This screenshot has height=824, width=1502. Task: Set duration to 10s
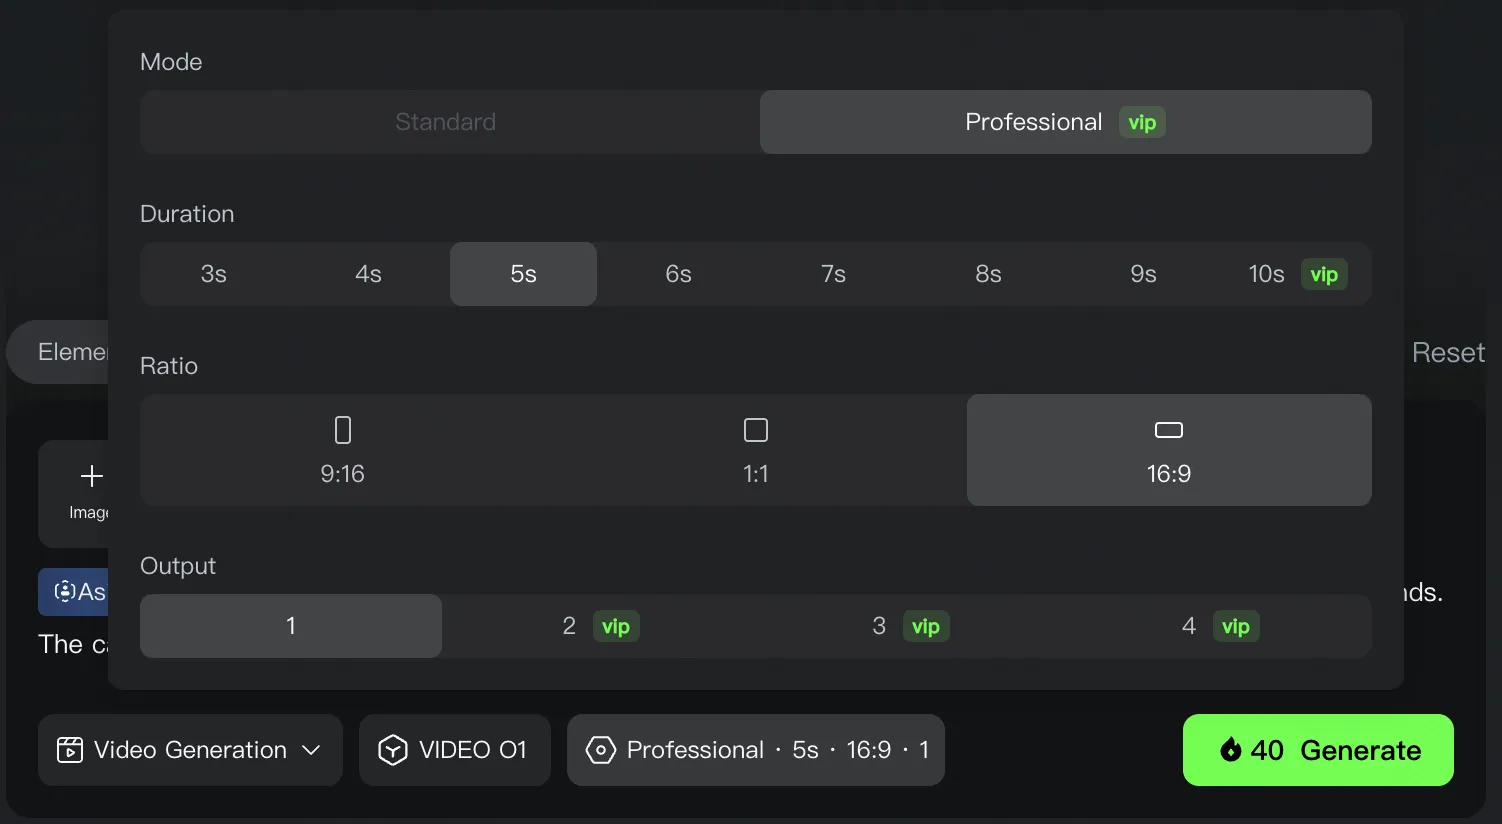pos(1266,274)
